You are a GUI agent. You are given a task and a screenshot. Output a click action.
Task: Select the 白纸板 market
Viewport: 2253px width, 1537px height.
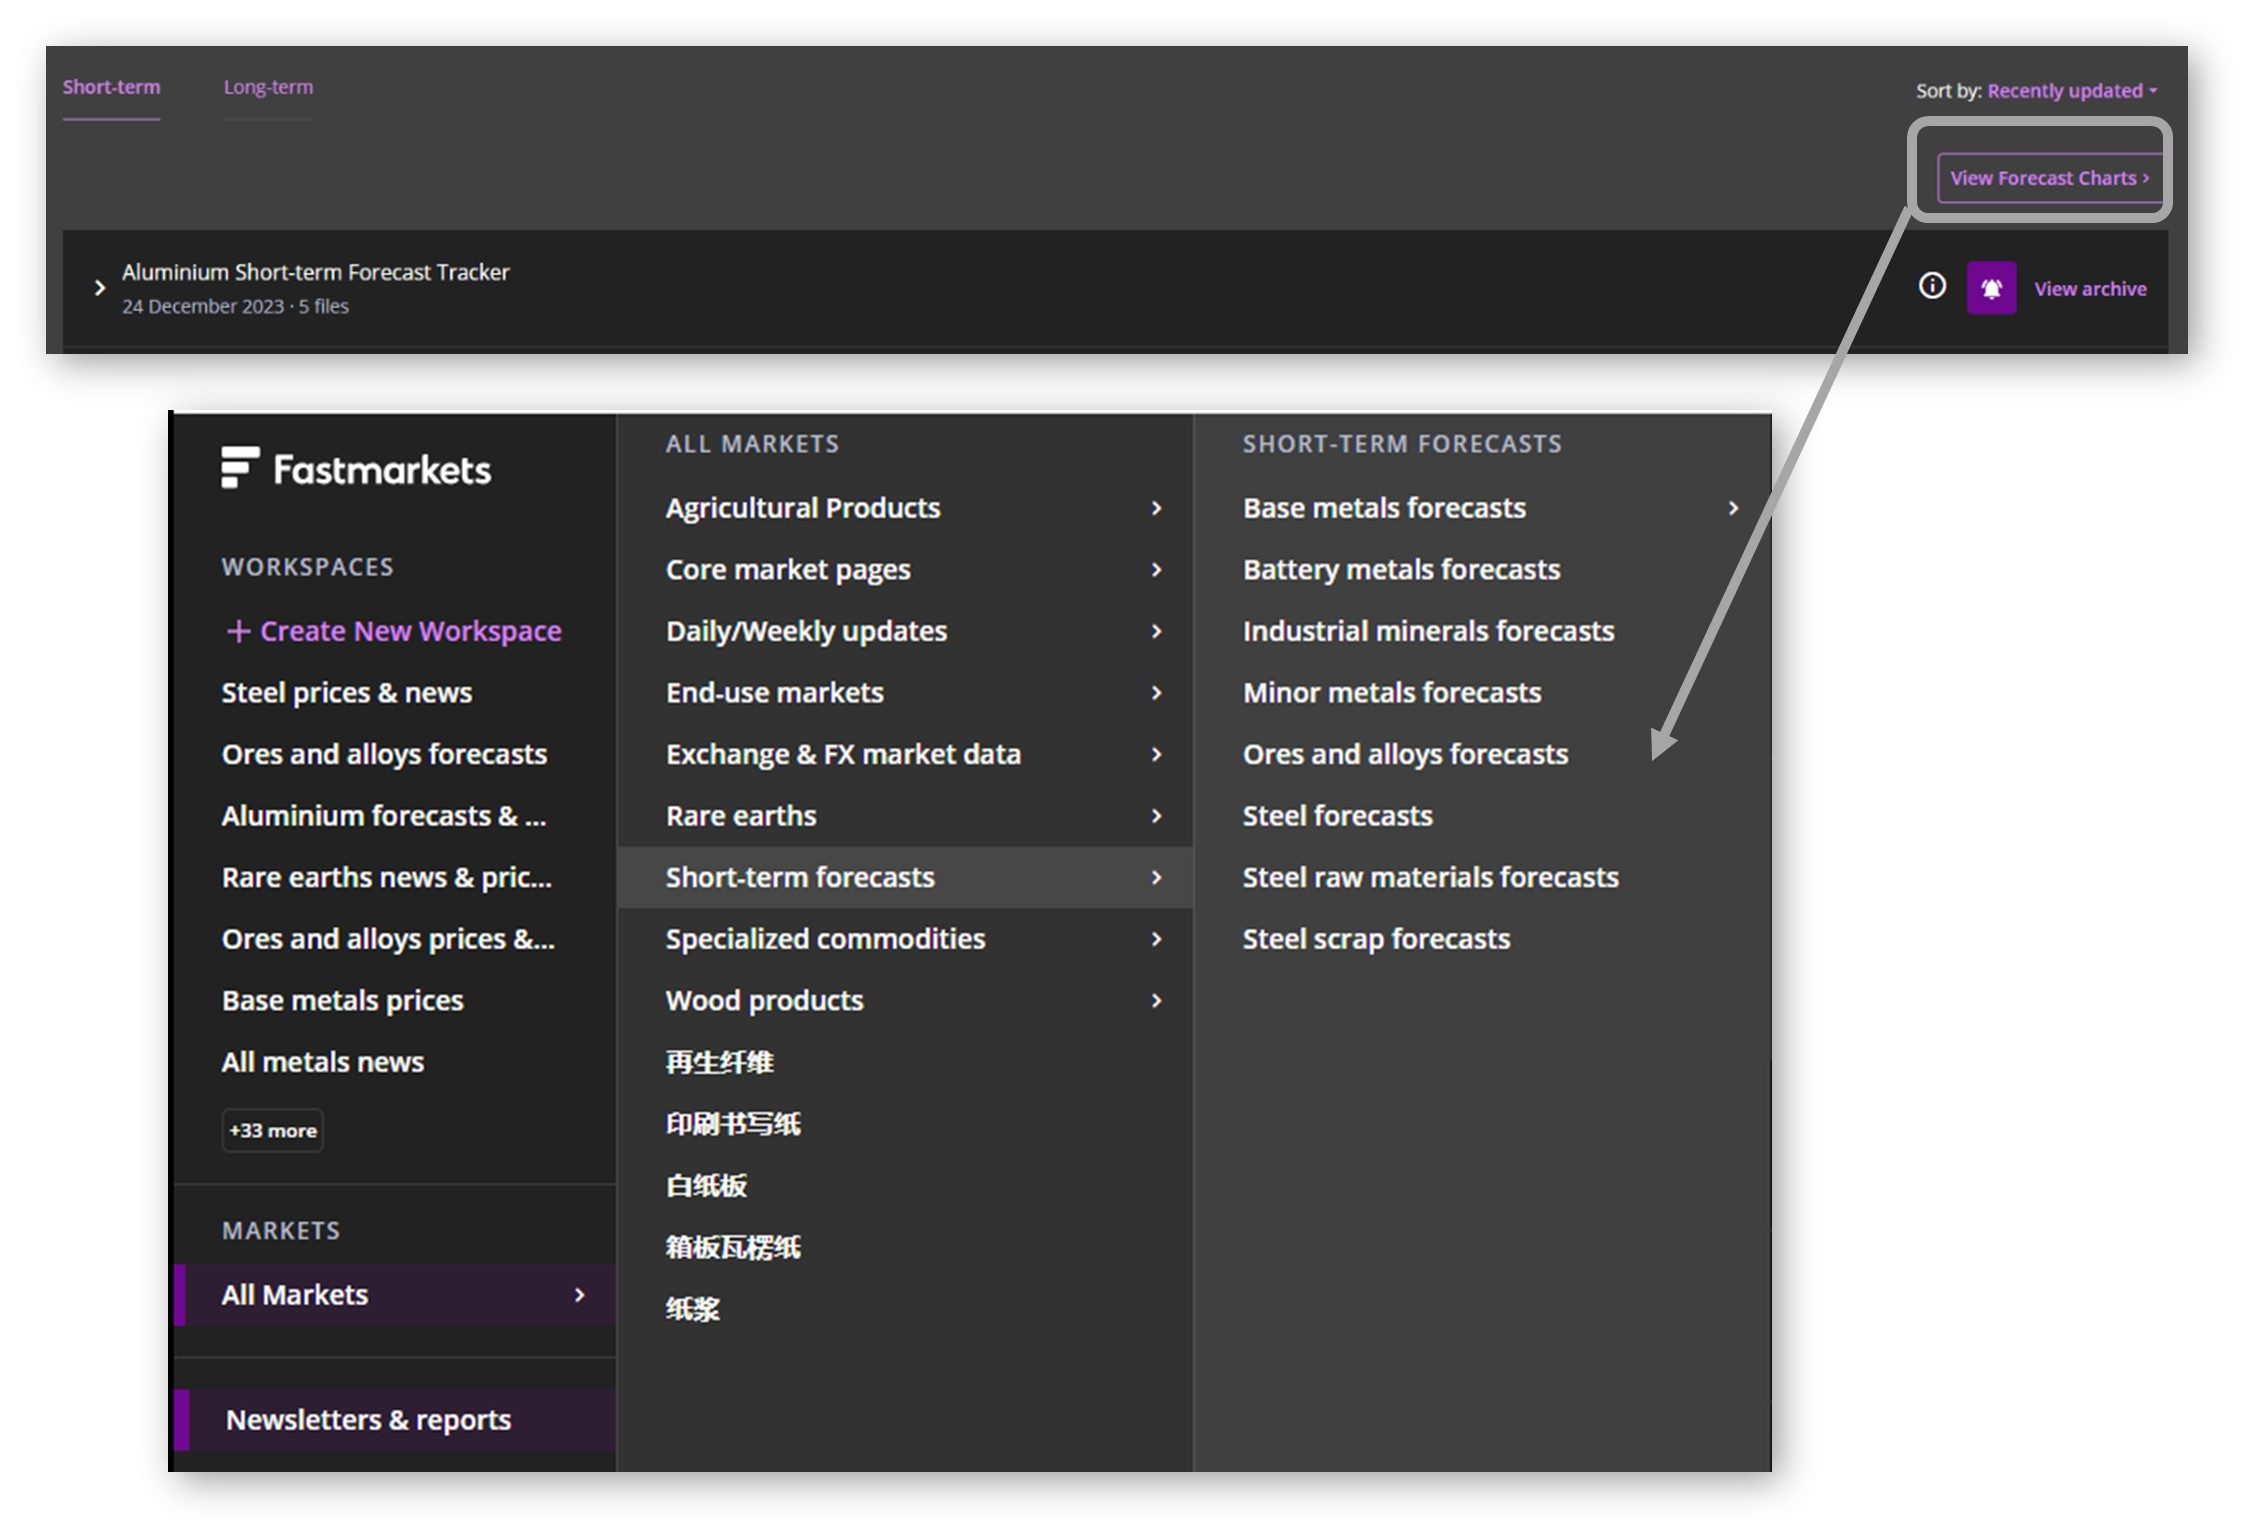point(706,1186)
